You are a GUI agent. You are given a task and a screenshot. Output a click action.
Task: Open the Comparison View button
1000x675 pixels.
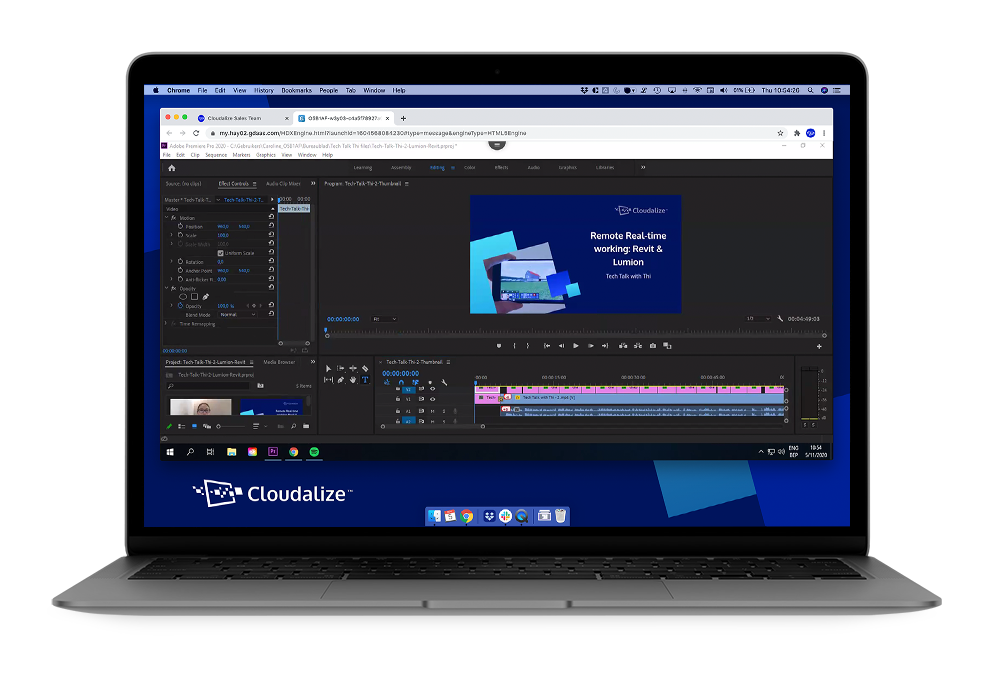pos(667,346)
